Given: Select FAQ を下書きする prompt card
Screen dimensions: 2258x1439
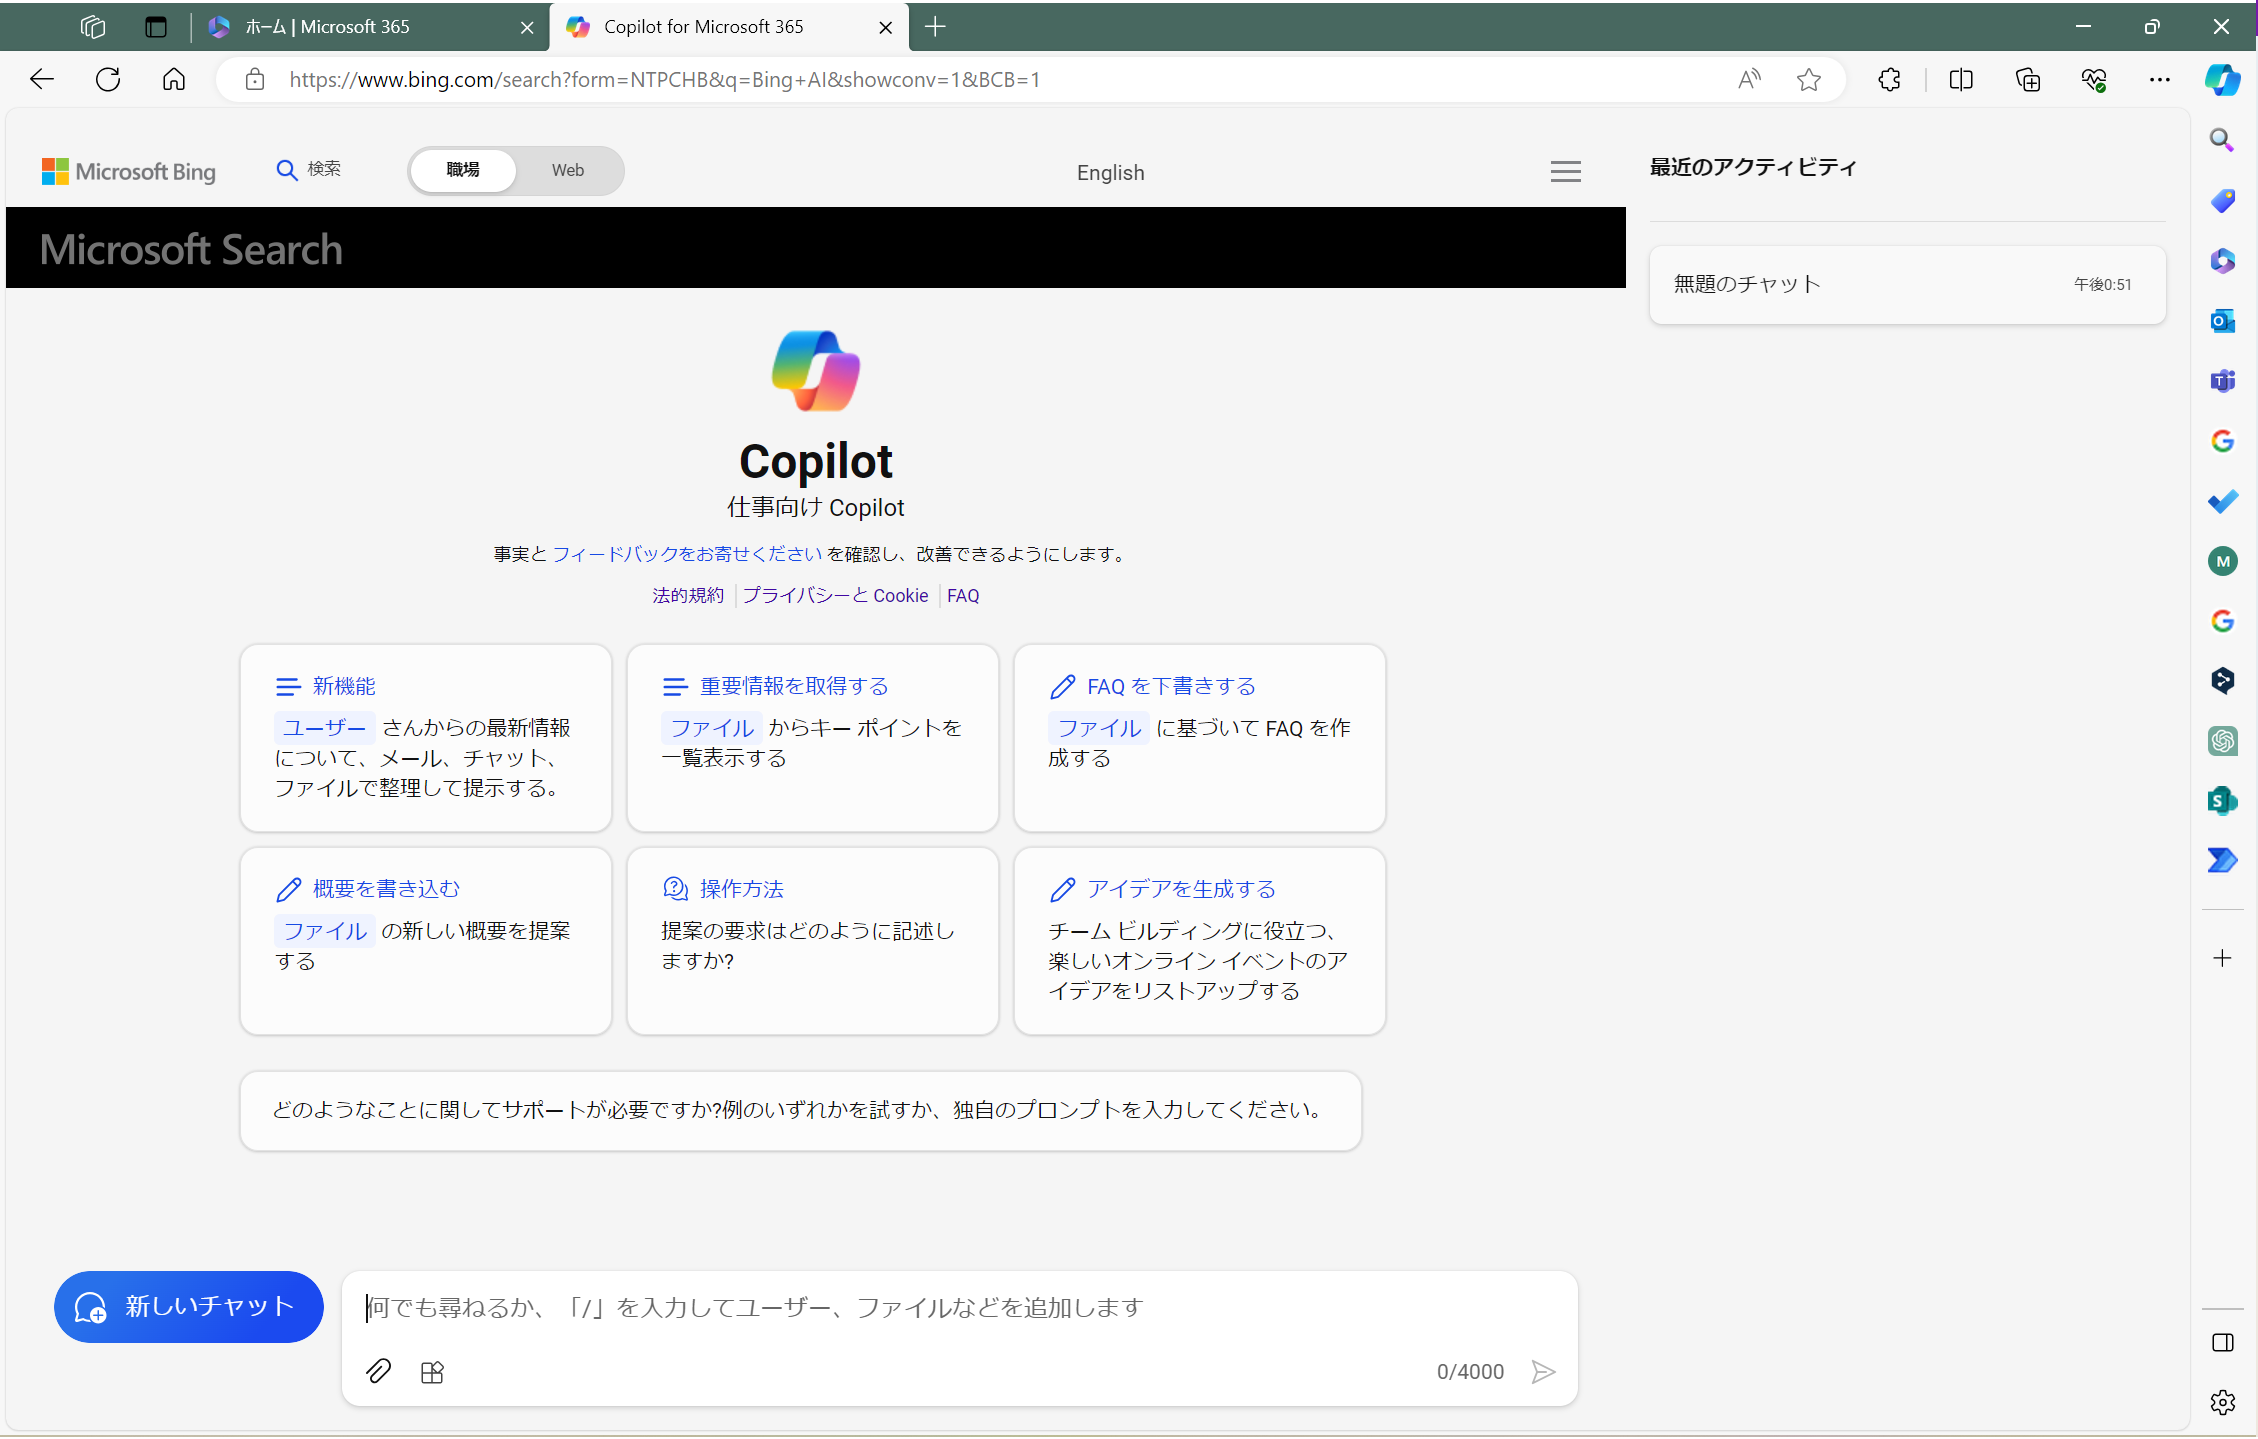Looking at the screenshot, I should [x=1200, y=738].
